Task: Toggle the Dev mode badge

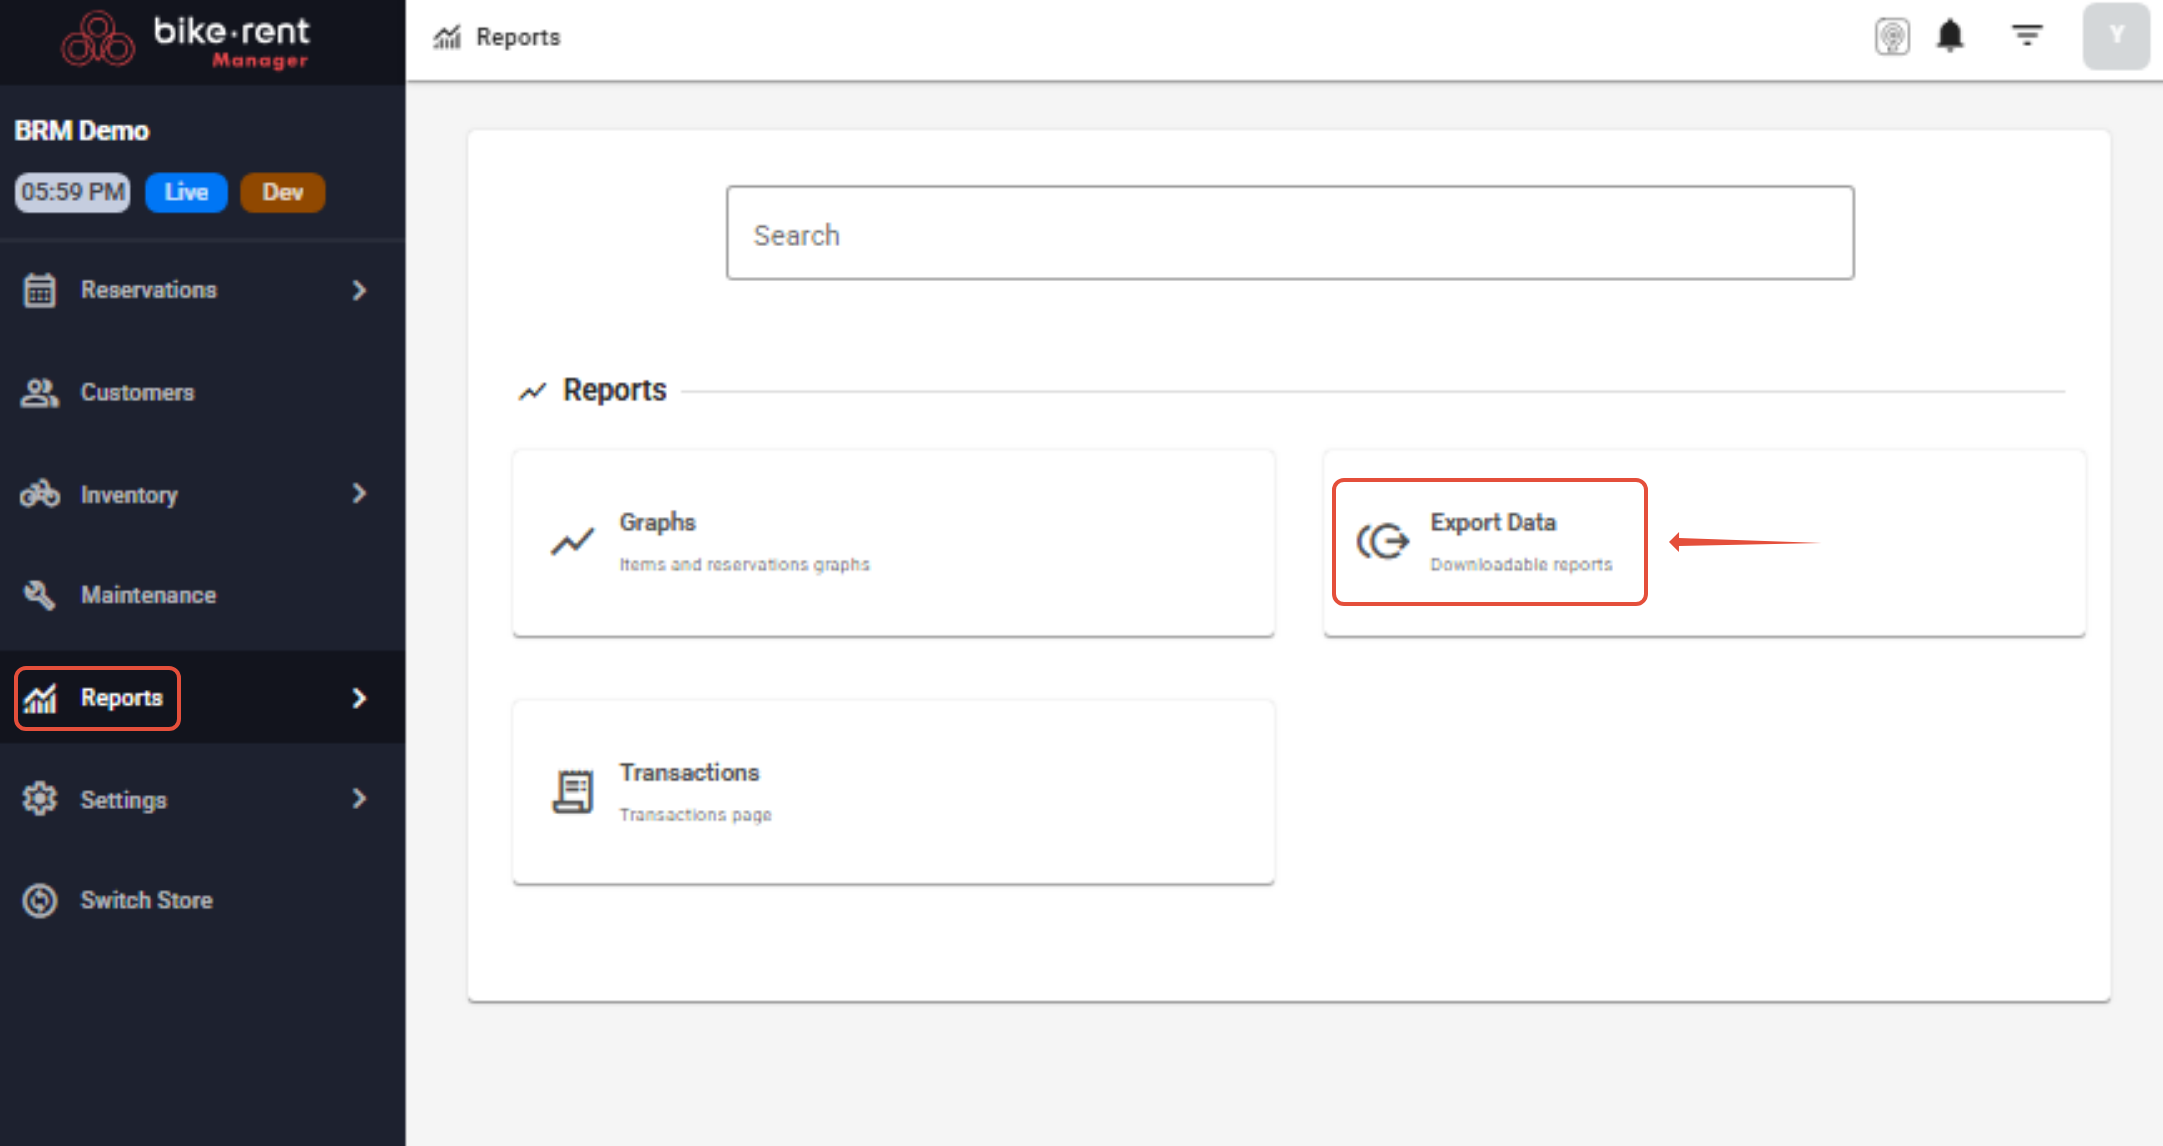Action: [x=282, y=192]
